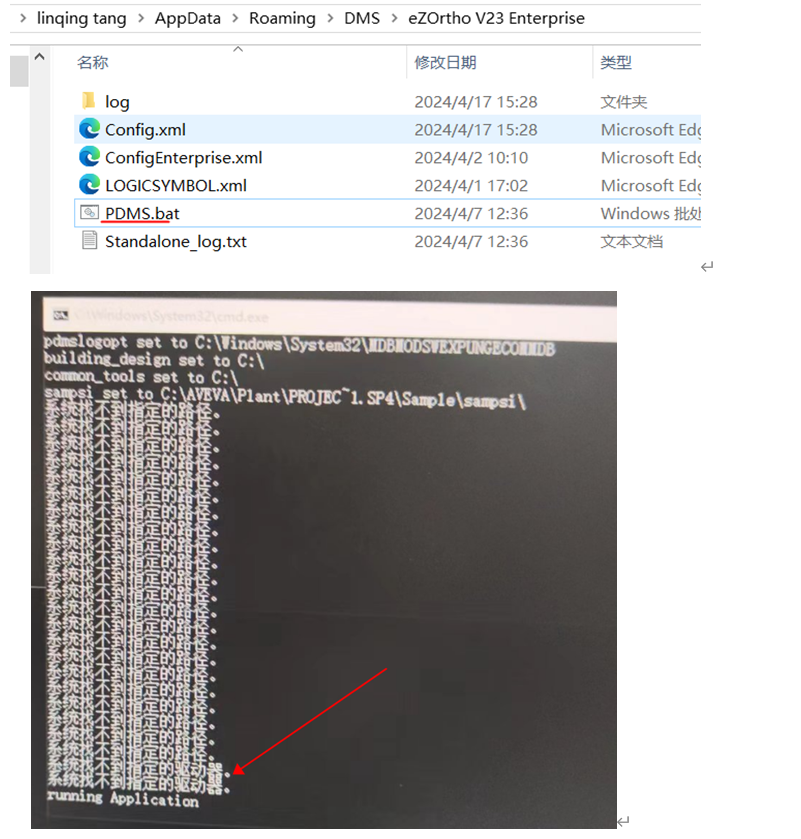Go to AppData in breadcrumb path
Screen dimensions: 801x839
tap(187, 18)
